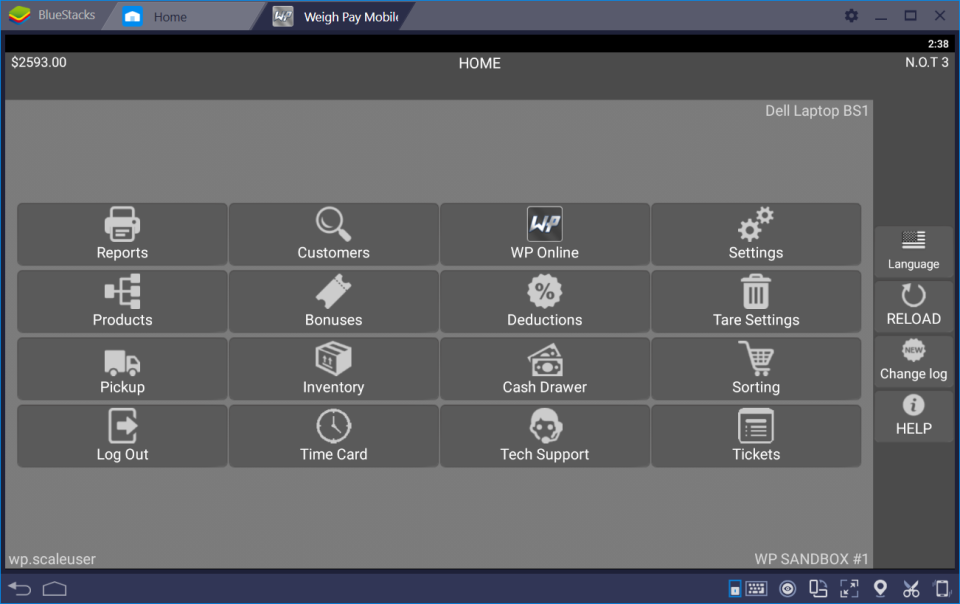Click the HOME title text
Image resolution: width=960 pixels, height=604 pixels.
479,63
